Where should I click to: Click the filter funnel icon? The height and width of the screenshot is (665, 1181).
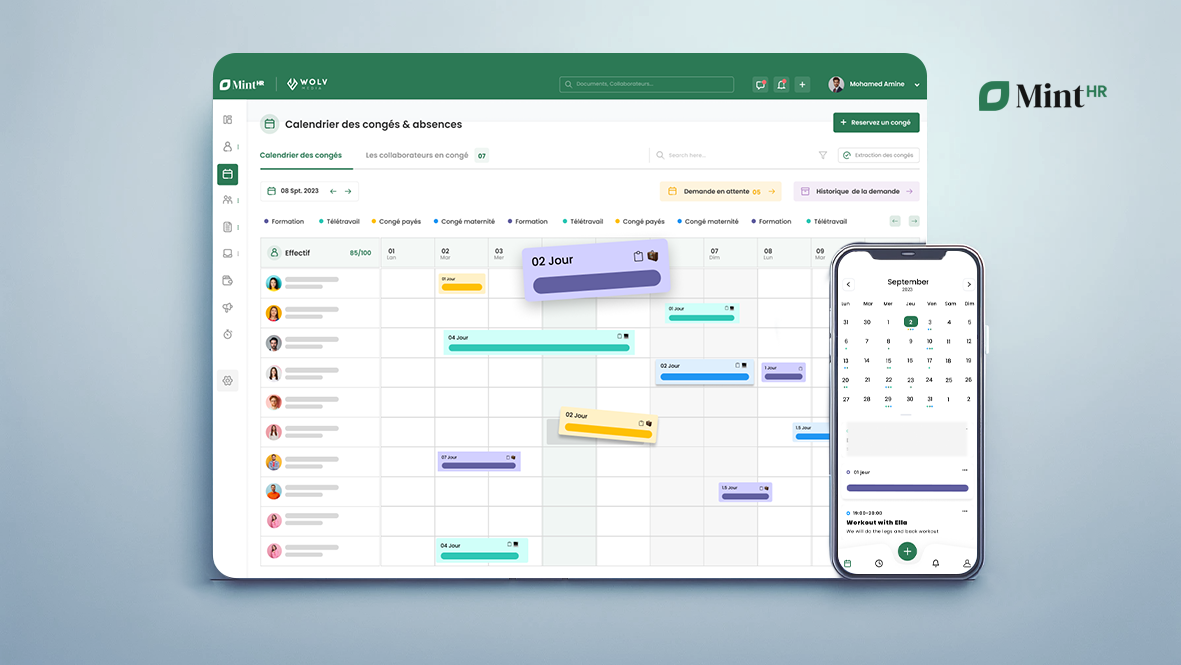tap(823, 155)
